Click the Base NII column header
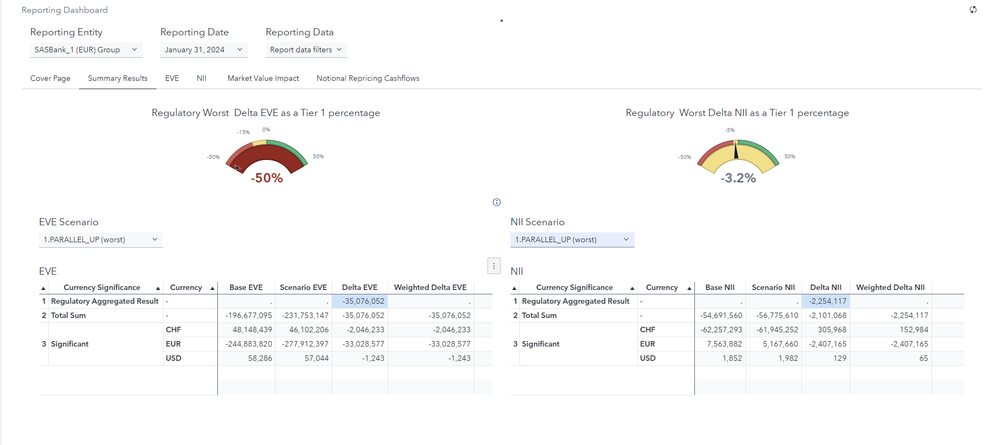This screenshot has width=999, height=445. coord(720,288)
